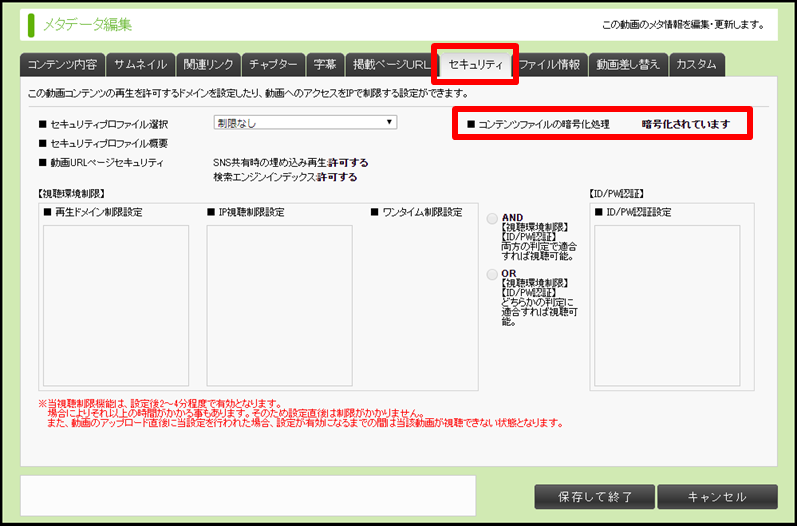Click the ワンタイム制限設定 heading
Image resolution: width=797 pixels, height=526 pixels.
point(421,212)
